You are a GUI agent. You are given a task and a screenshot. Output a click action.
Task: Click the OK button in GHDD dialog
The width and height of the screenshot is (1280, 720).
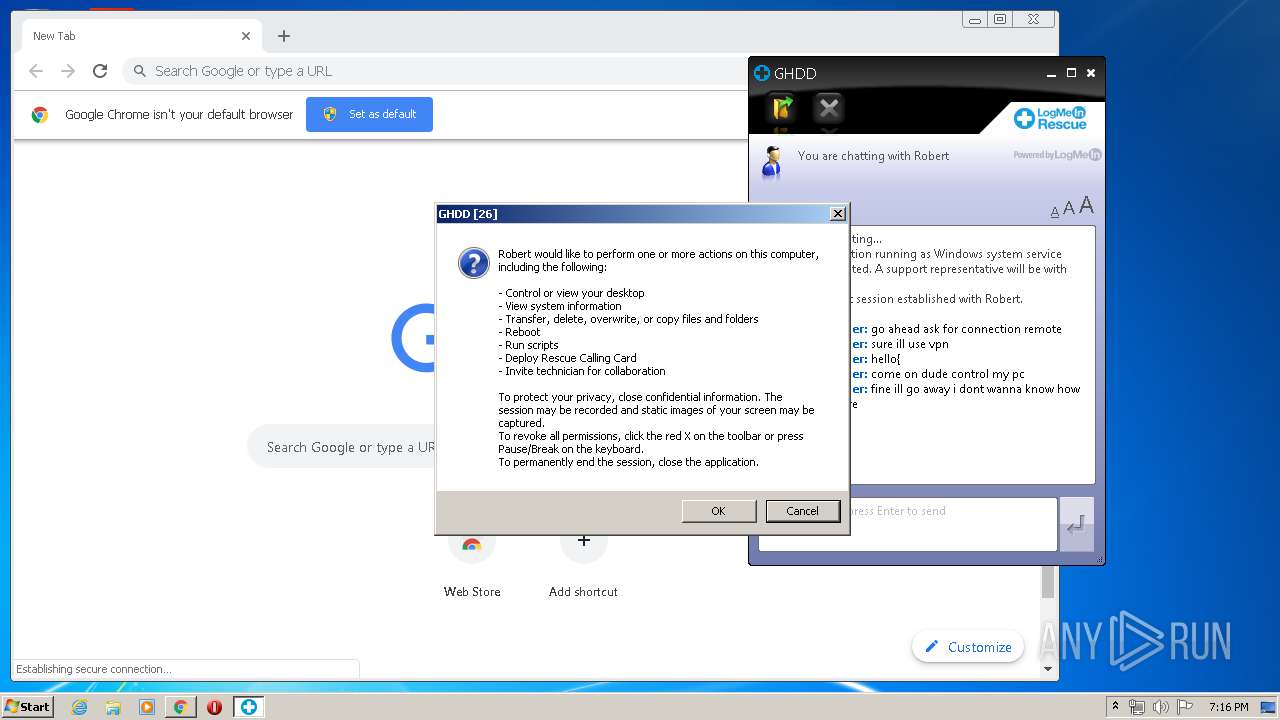[x=718, y=511]
